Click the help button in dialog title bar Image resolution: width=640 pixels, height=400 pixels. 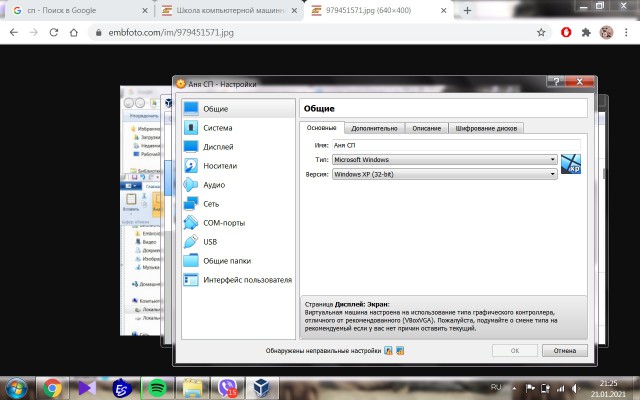tap(556, 81)
